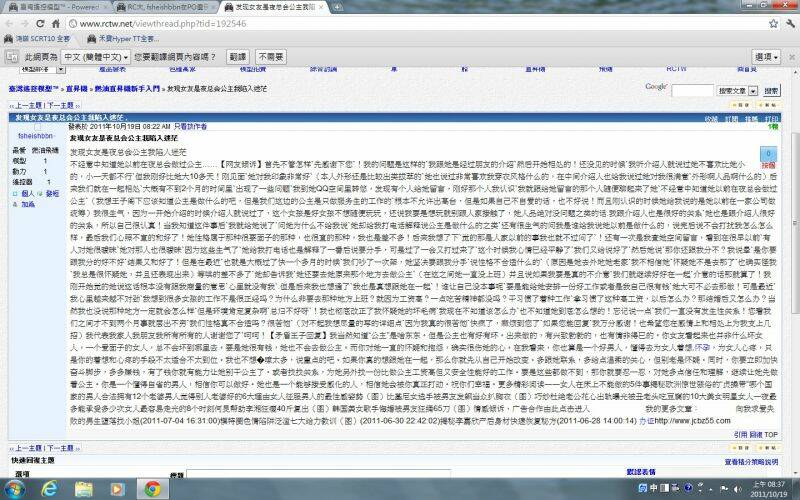Click the '搜索' search button
Image resolution: width=800 pixels, height=500 pixels.
pos(771,91)
